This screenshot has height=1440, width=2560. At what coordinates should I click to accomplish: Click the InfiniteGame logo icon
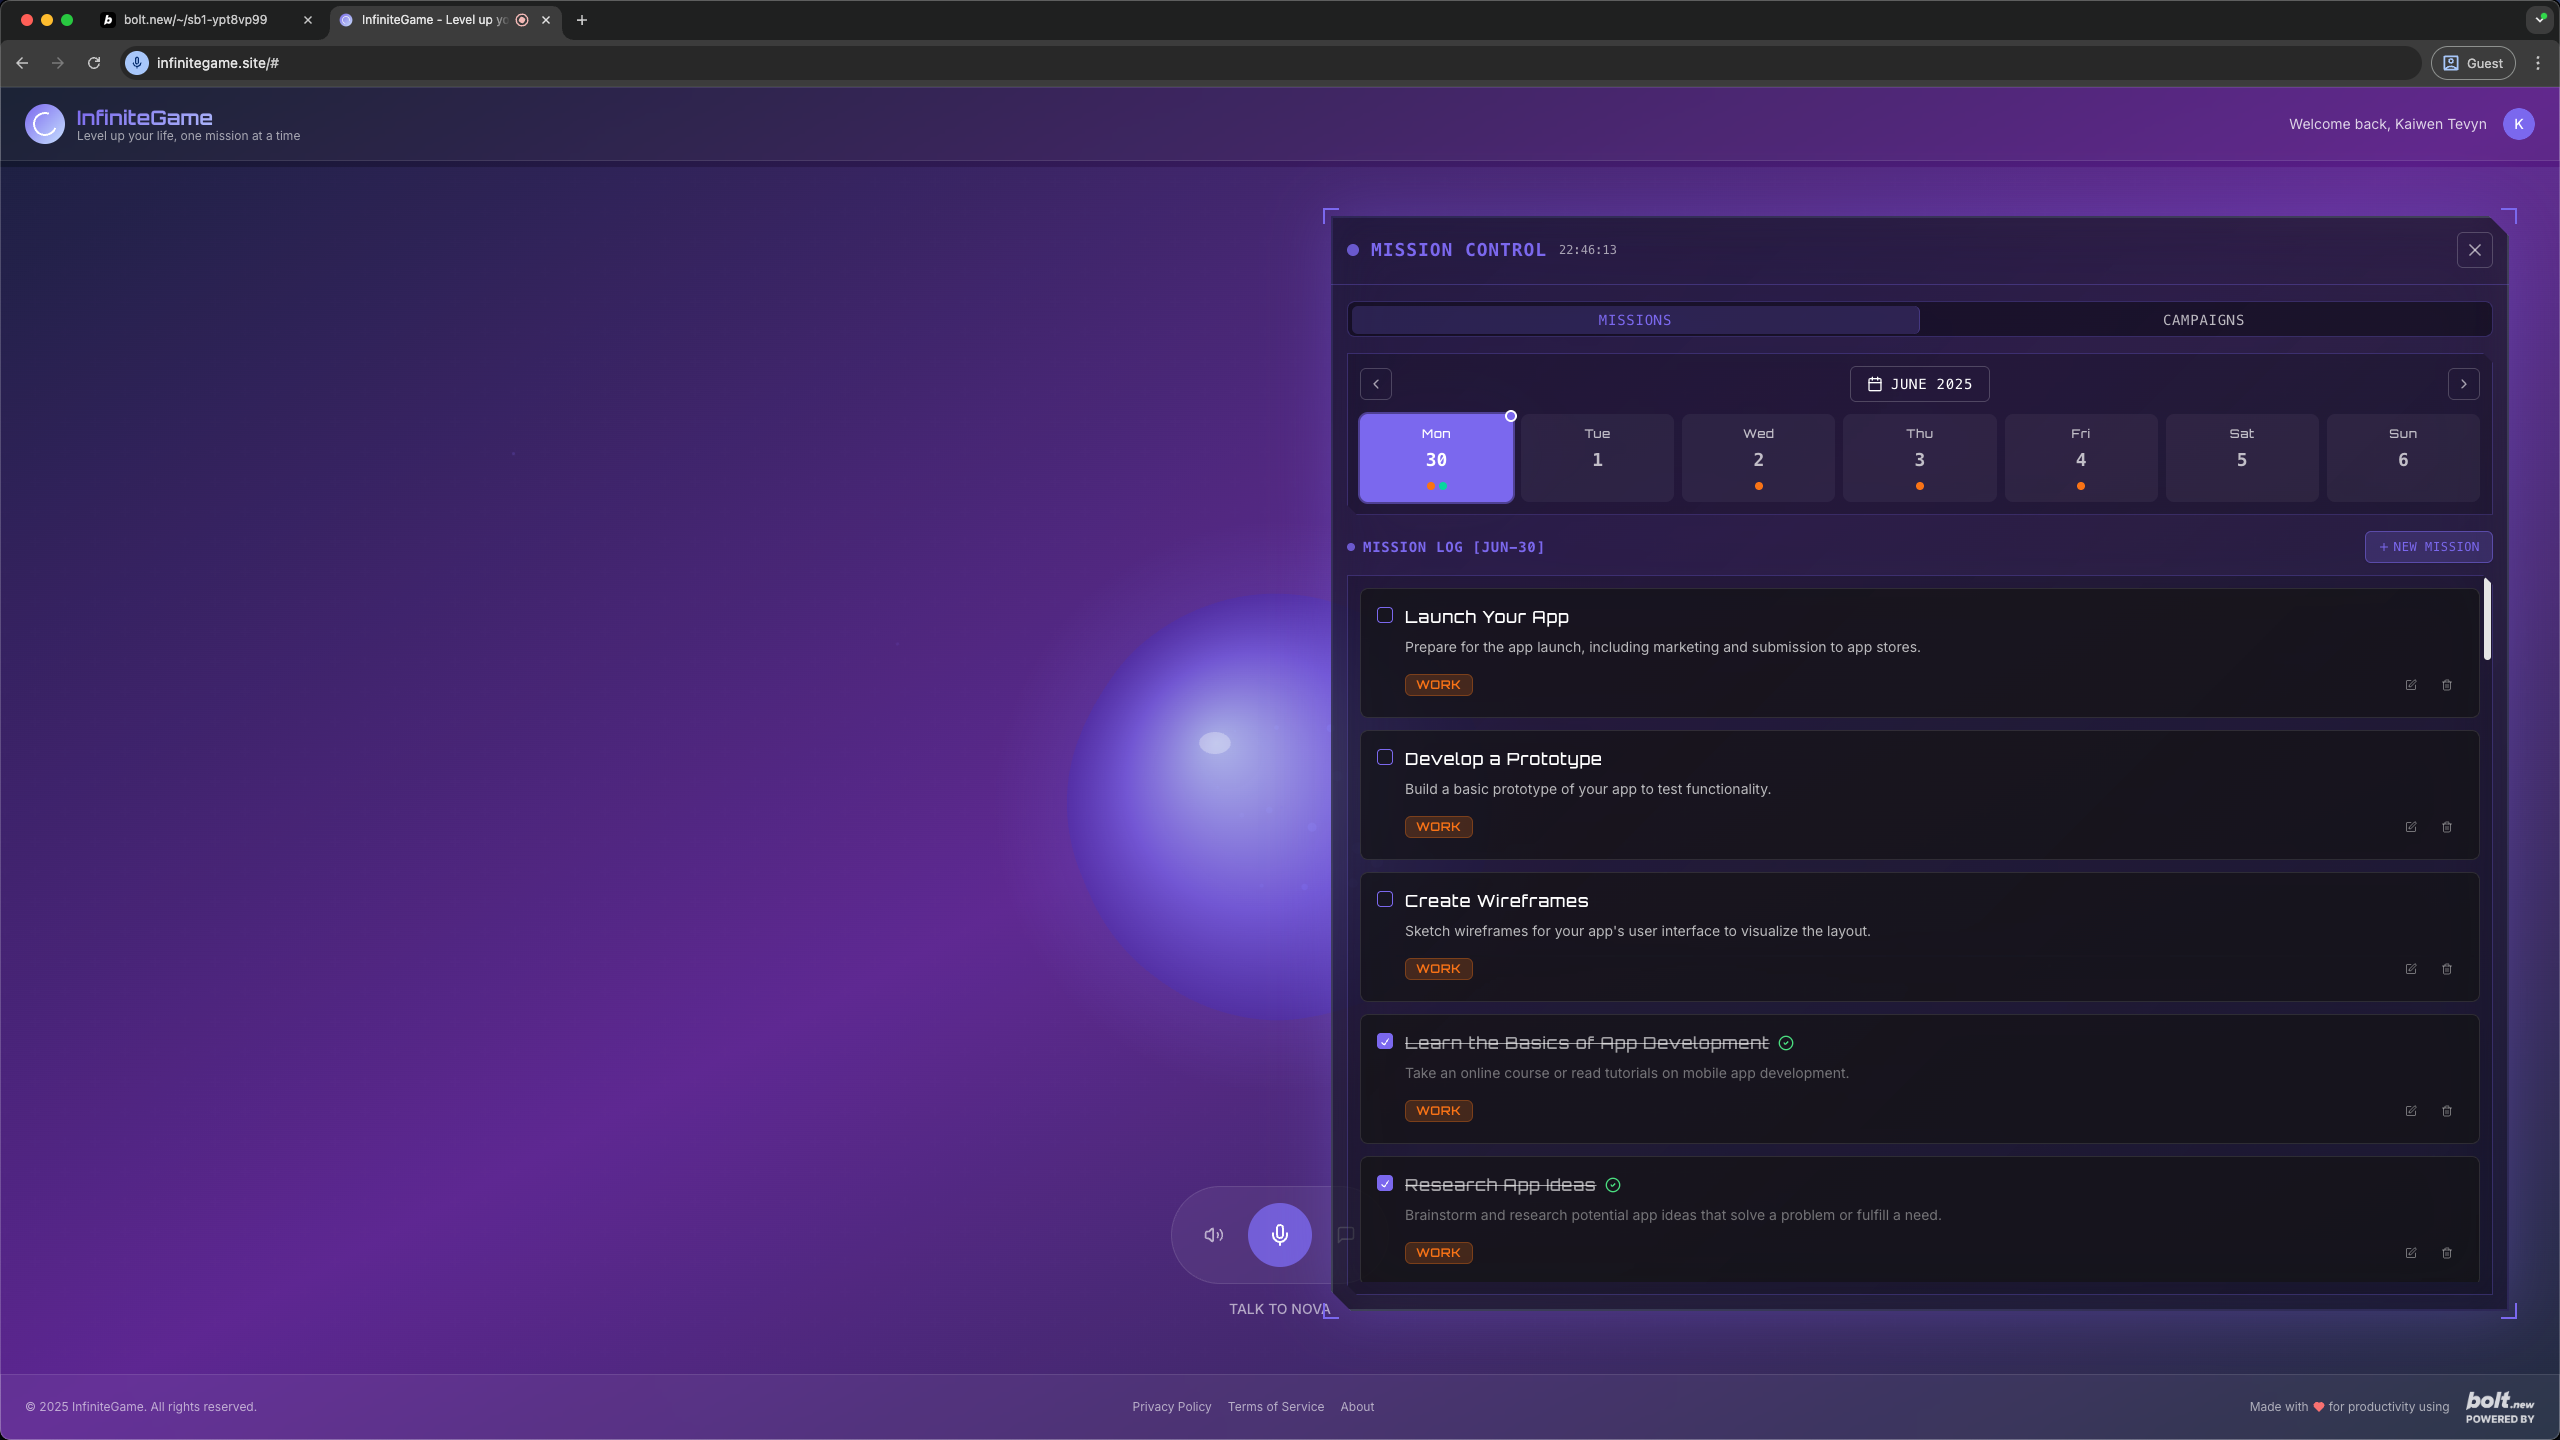45,124
